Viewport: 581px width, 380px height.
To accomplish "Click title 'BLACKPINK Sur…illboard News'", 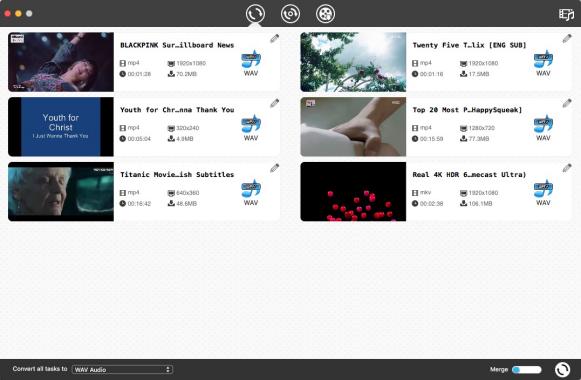I will tap(177, 45).
